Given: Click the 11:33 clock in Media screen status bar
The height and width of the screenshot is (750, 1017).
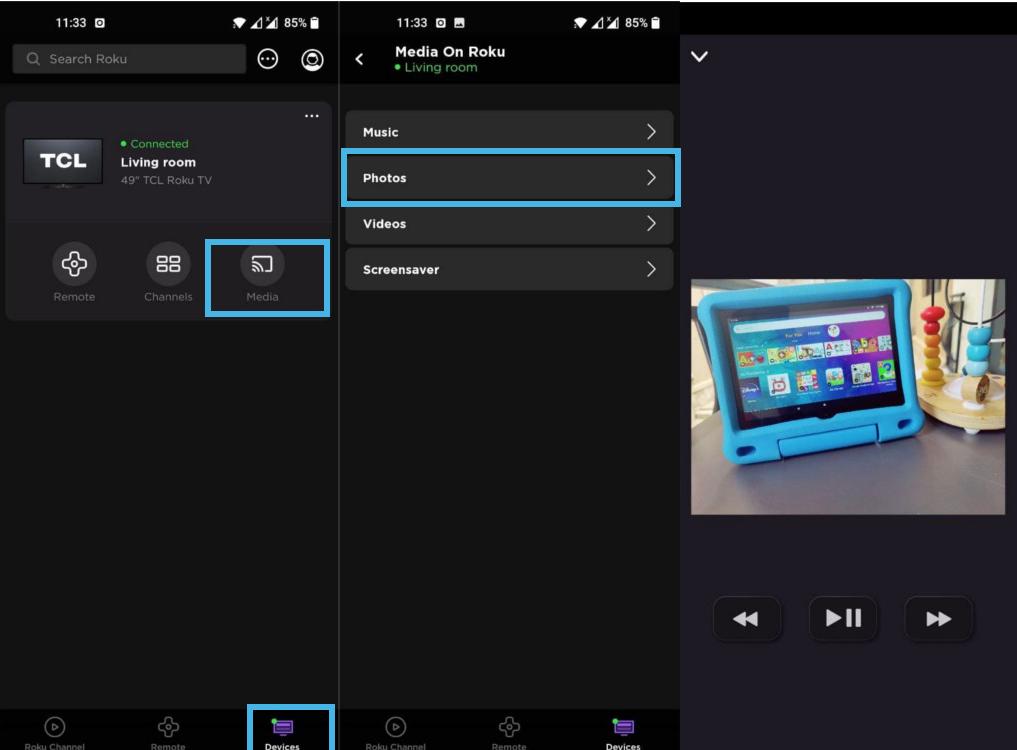Looking at the screenshot, I should click(x=412, y=23).
